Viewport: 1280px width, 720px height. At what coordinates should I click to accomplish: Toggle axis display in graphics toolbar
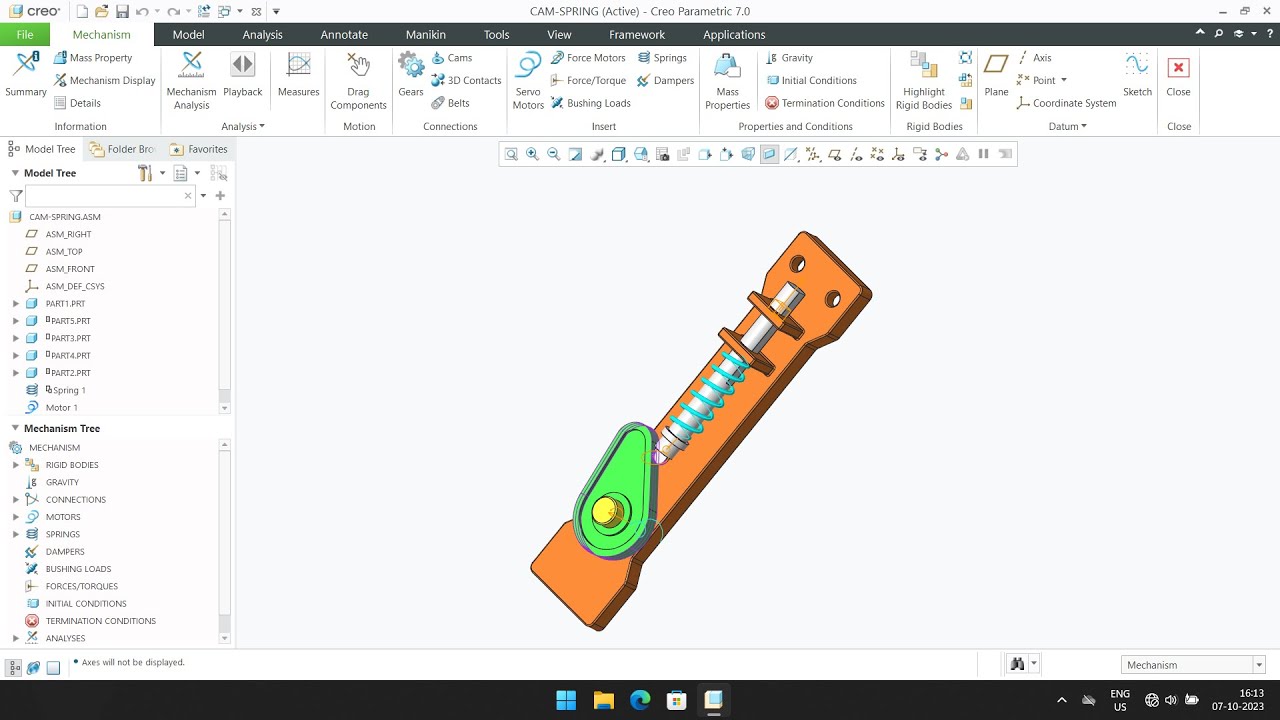[855, 154]
